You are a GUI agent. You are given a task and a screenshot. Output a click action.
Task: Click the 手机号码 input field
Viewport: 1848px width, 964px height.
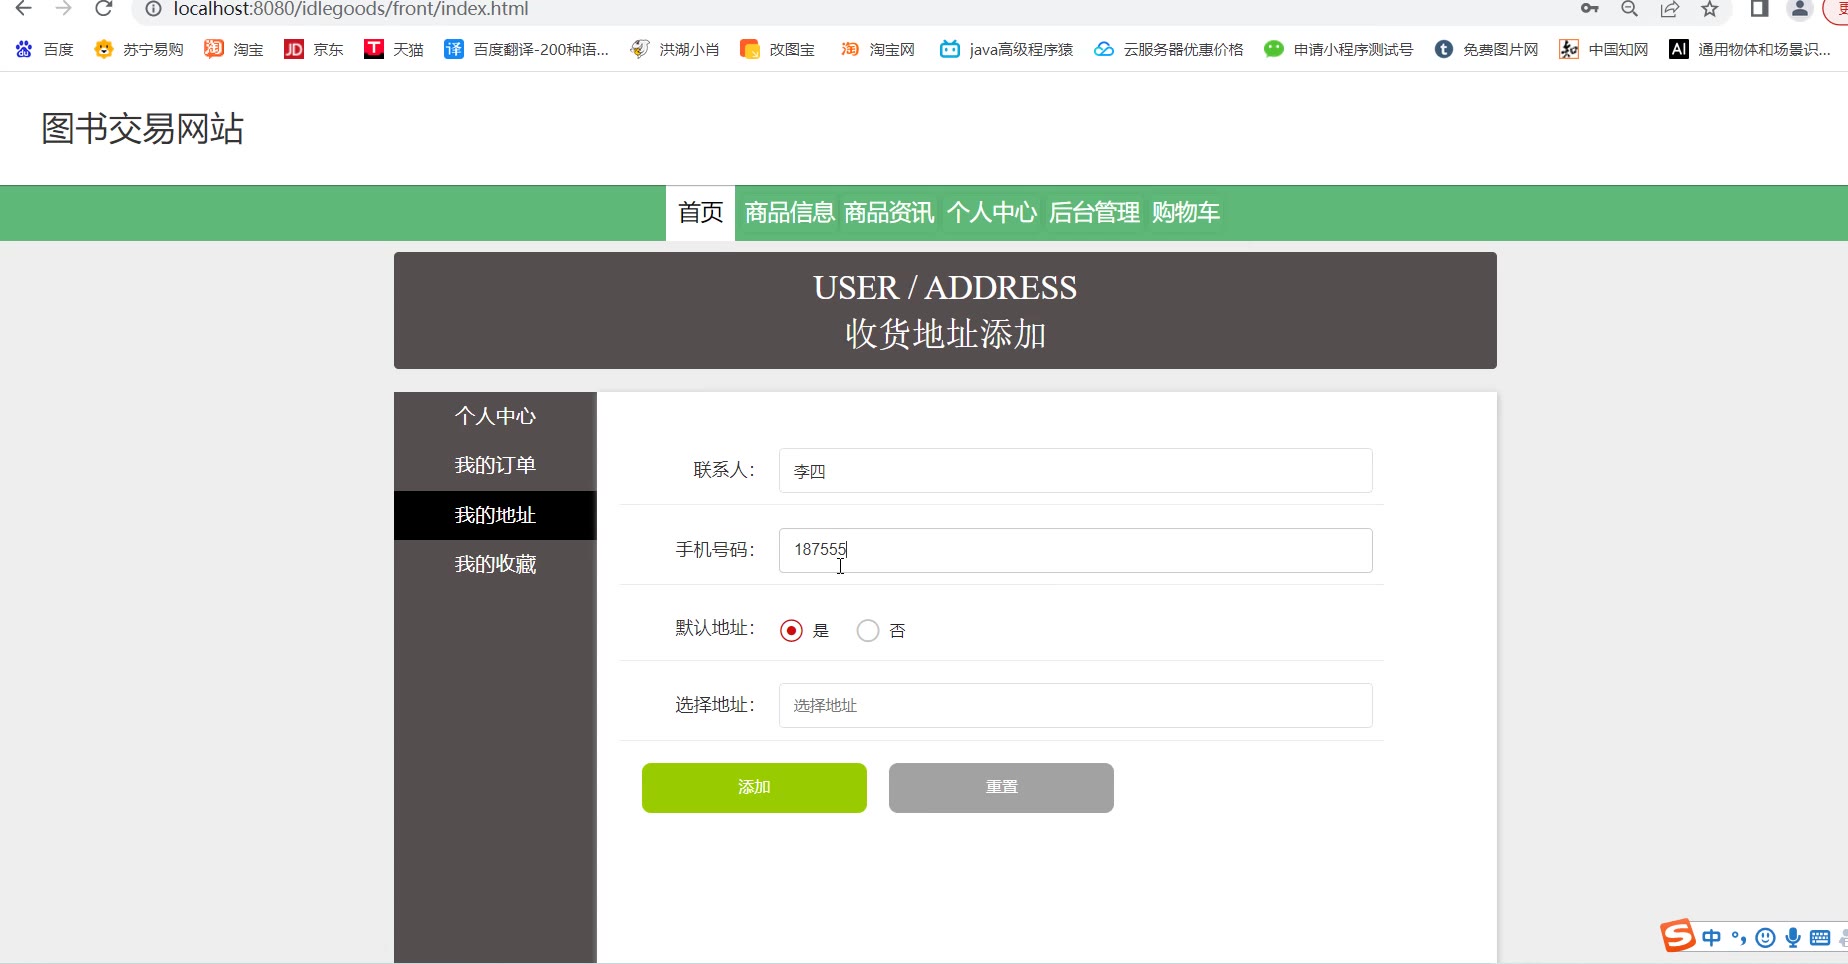coord(1076,551)
